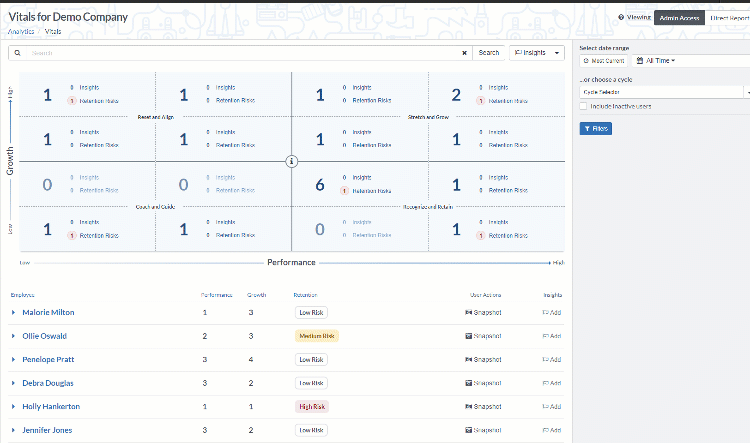Screen dimensions: 750x443
Task: Click the search magnifier icon
Action: pyautogui.click(x=17, y=53)
